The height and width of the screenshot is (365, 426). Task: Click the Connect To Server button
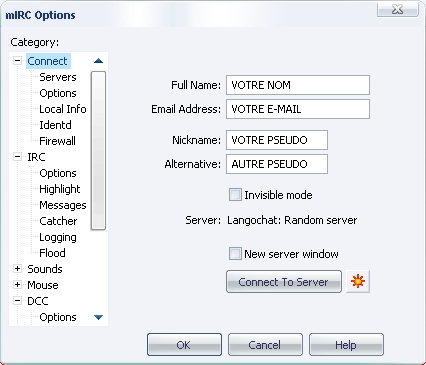284,282
